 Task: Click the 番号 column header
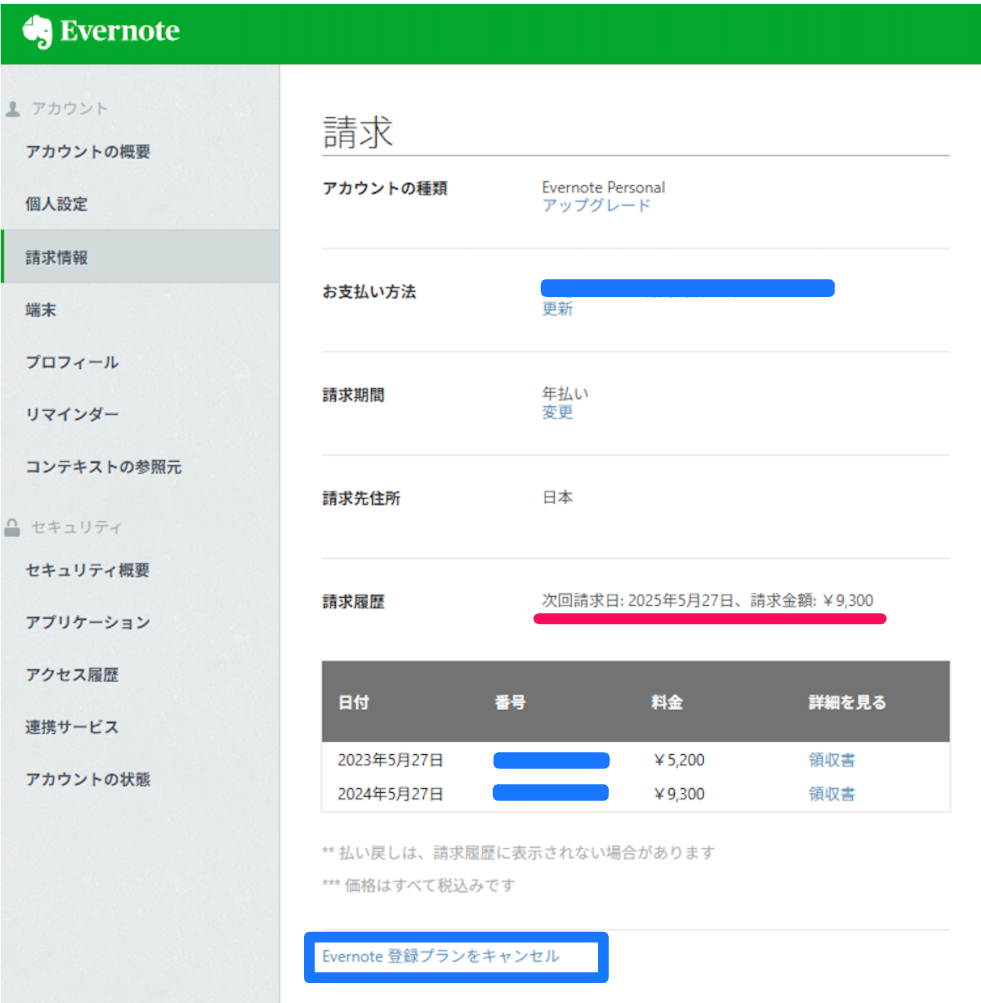pyautogui.click(x=510, y=702)
